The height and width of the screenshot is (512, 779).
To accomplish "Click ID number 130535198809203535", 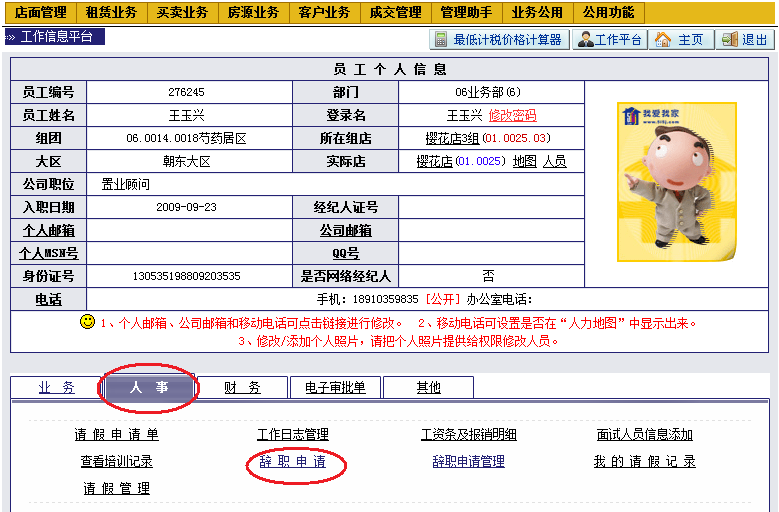I will coord(186,276).
